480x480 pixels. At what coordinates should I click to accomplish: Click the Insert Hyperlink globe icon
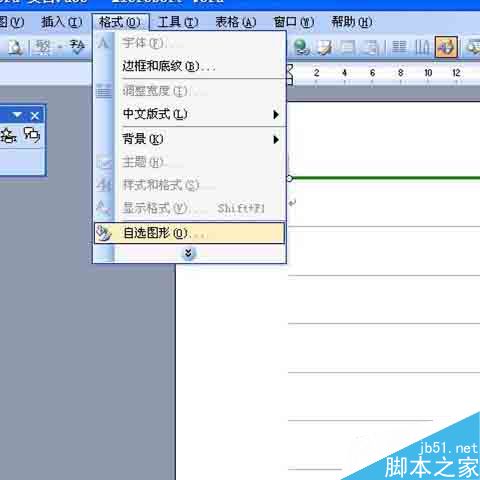click(x=302, y=47)
